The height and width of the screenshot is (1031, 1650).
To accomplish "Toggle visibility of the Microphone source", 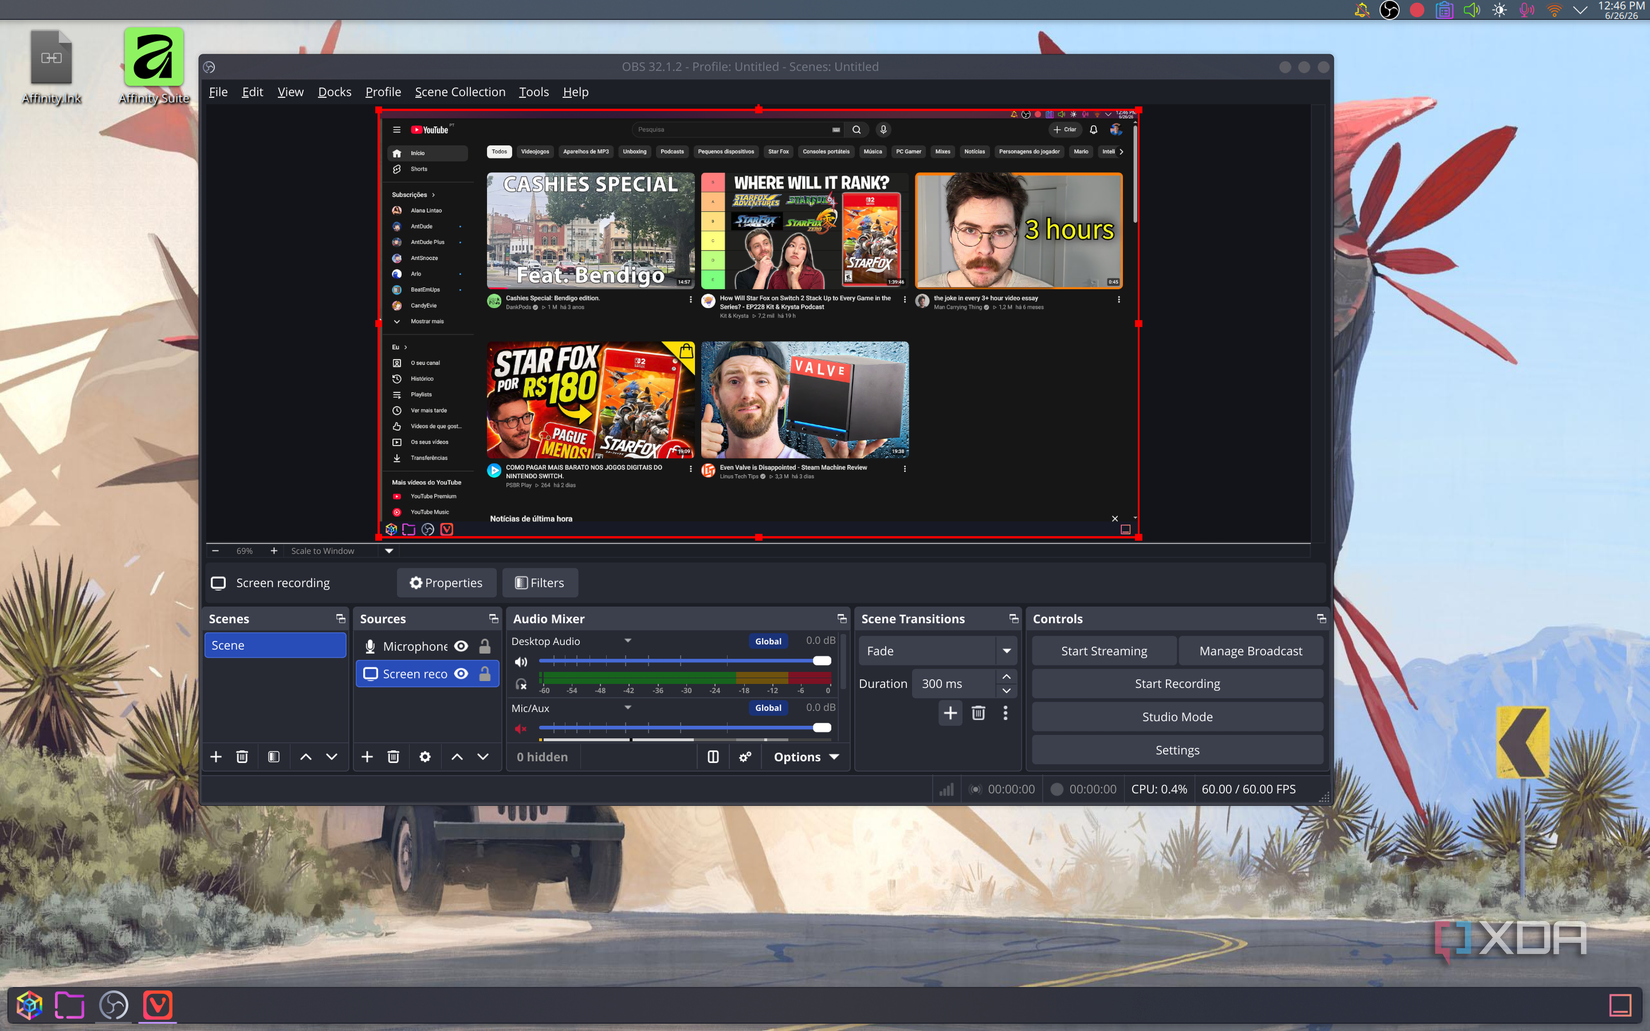I will click(x=461, y=646).
